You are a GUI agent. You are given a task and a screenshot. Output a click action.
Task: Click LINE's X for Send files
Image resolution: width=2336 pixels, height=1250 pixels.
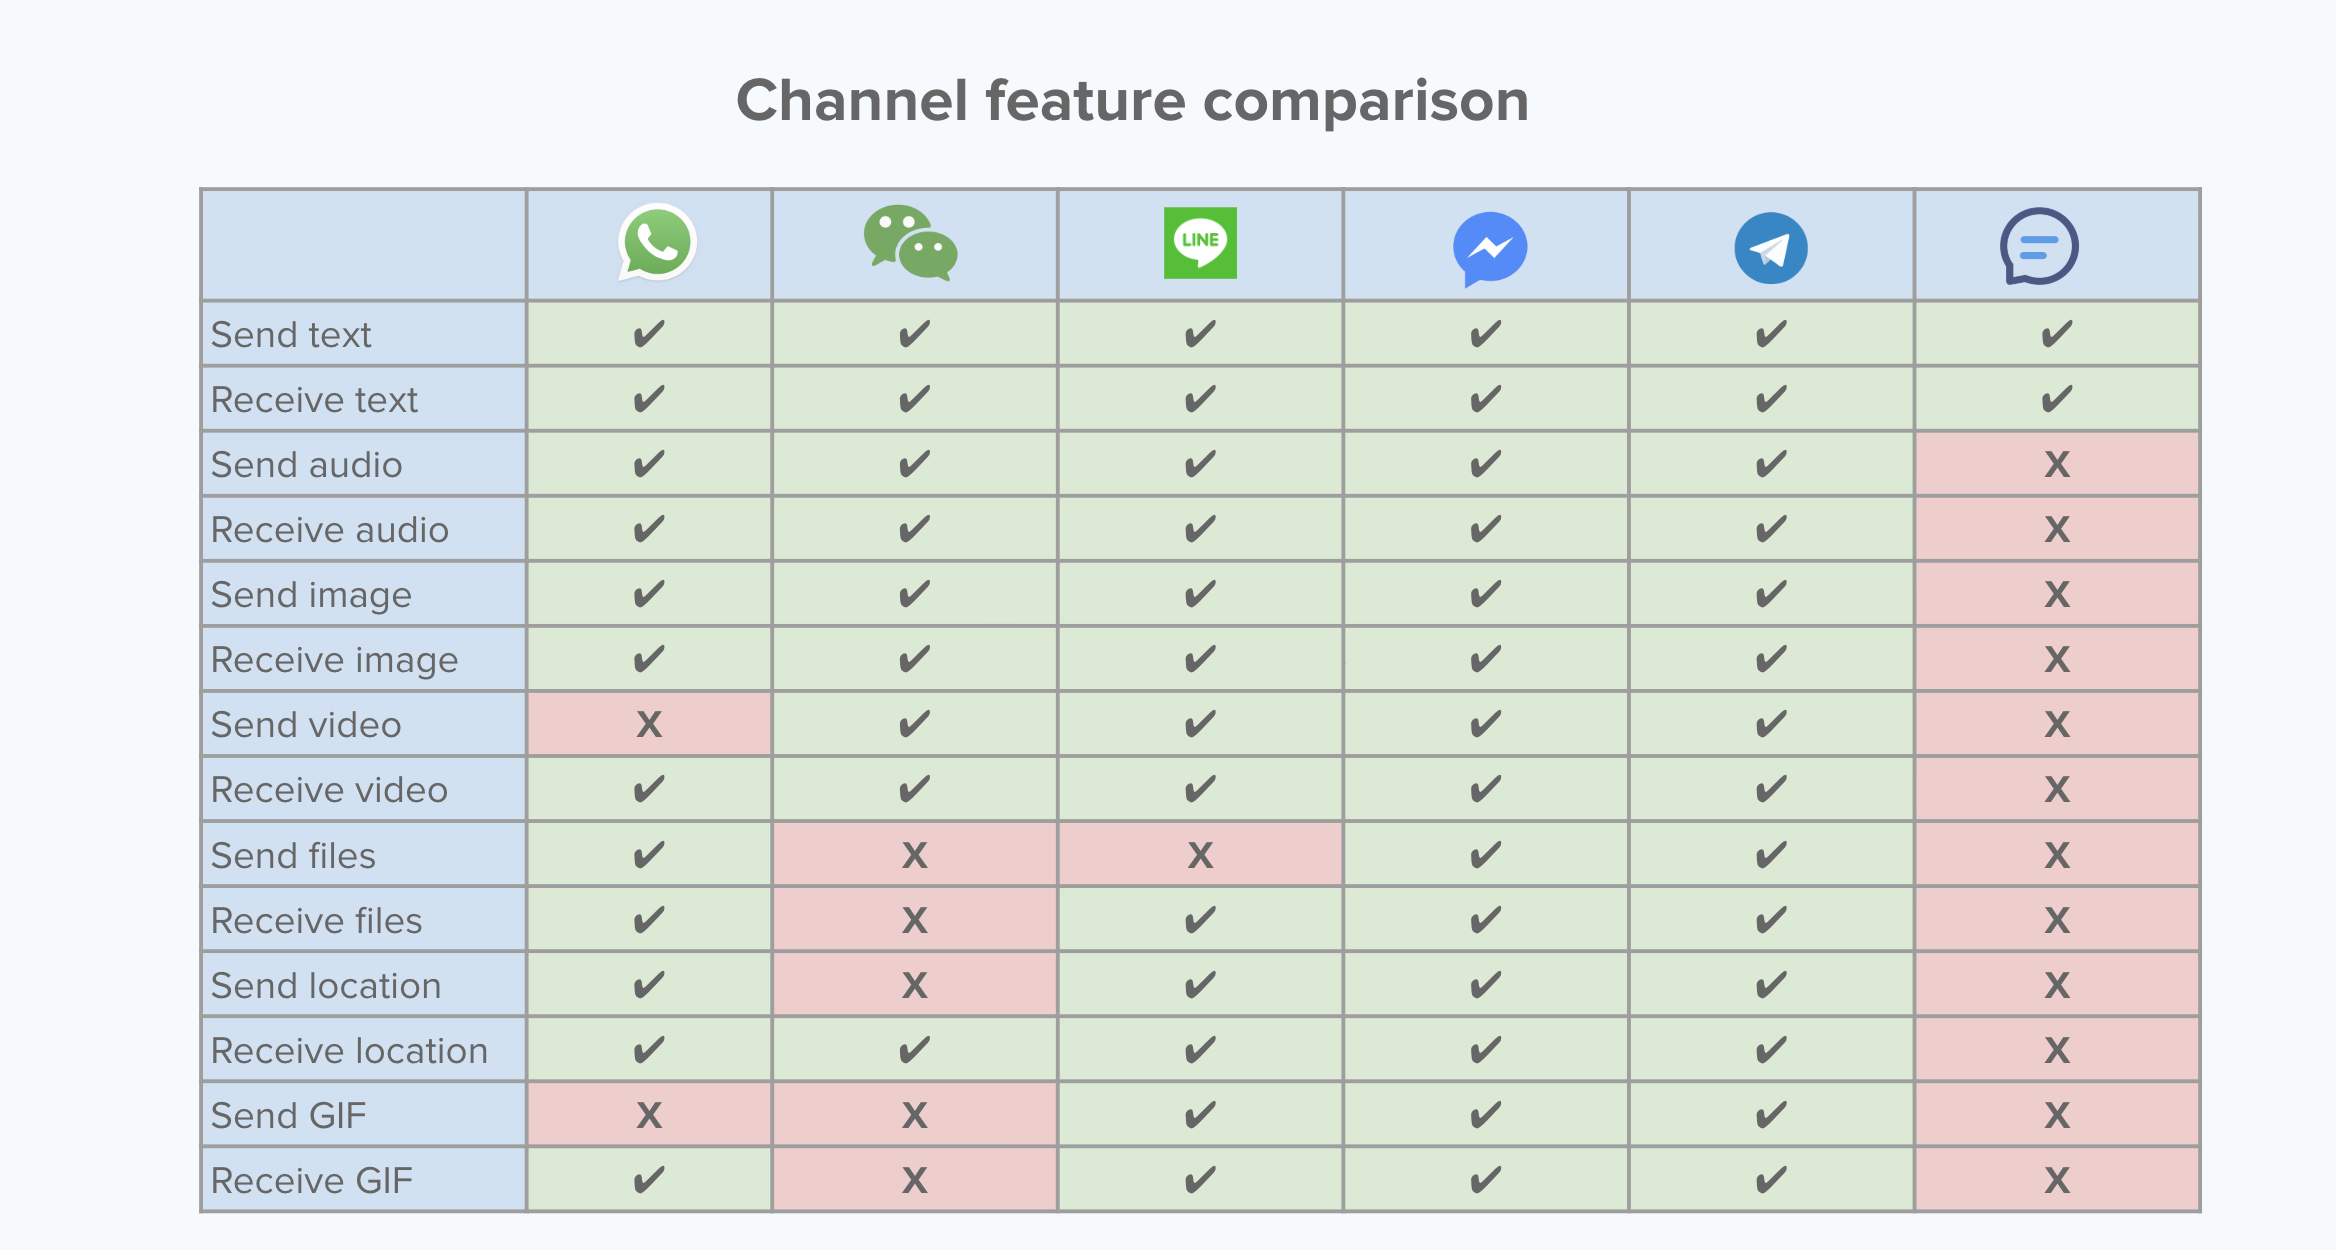pos(1200,855)
